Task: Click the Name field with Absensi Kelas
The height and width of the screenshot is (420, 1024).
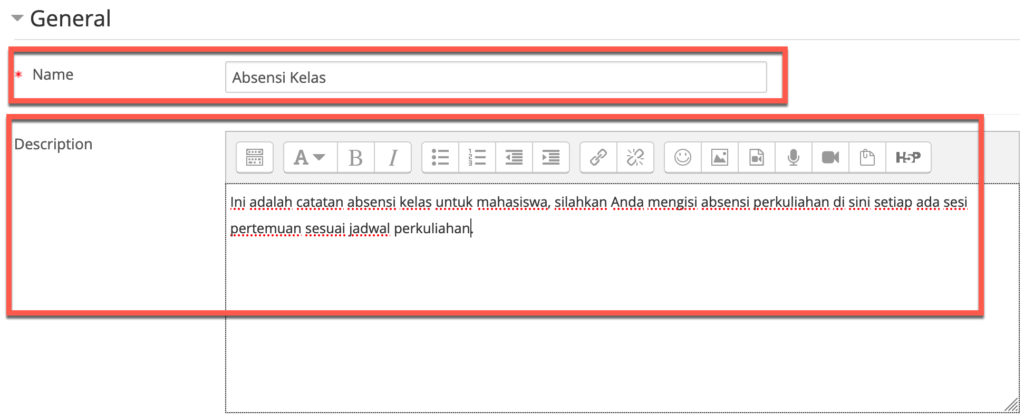Action: [x=496, y=77]
